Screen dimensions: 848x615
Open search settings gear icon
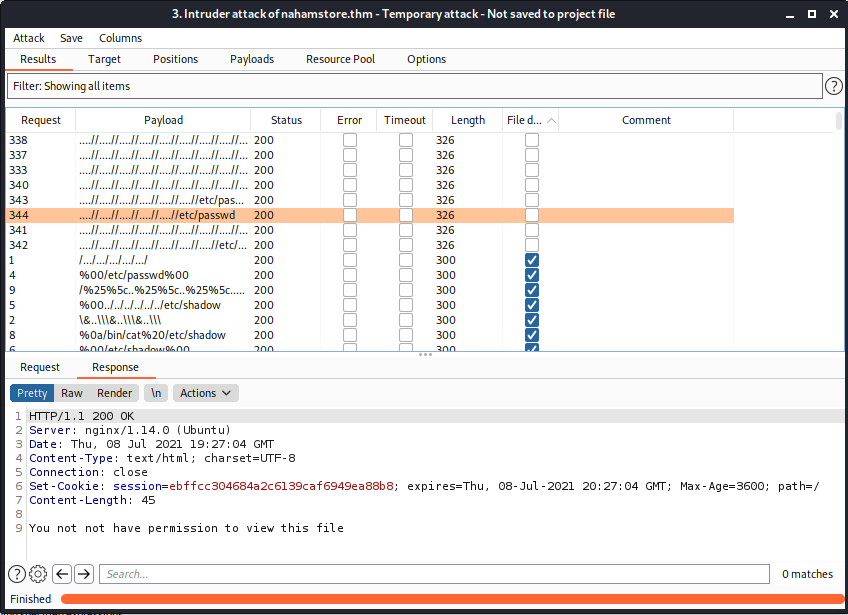38,574
